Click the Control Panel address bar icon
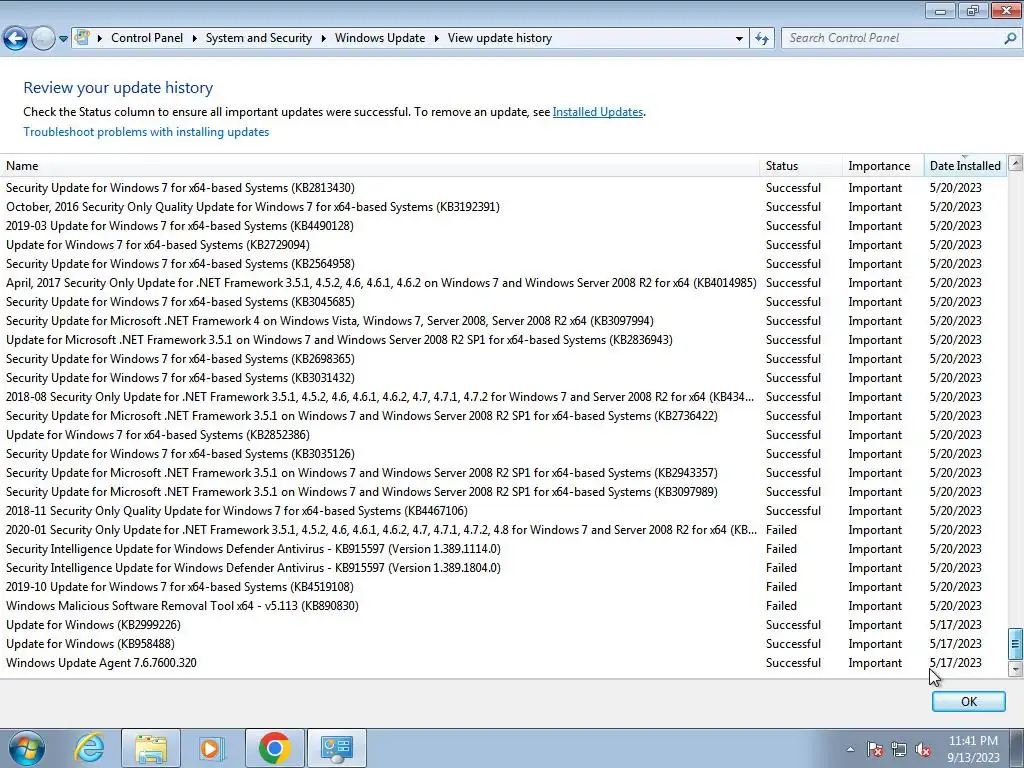1024x768 pixels. pos(82,38)
